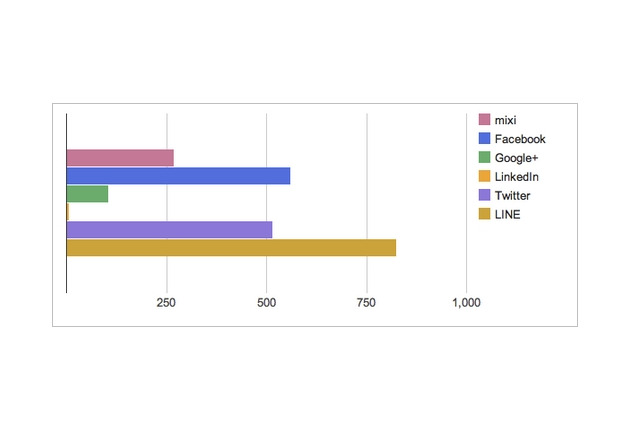Select the Google+ legend color swatch
Screen dimensions: 640x426
point(484,158)
